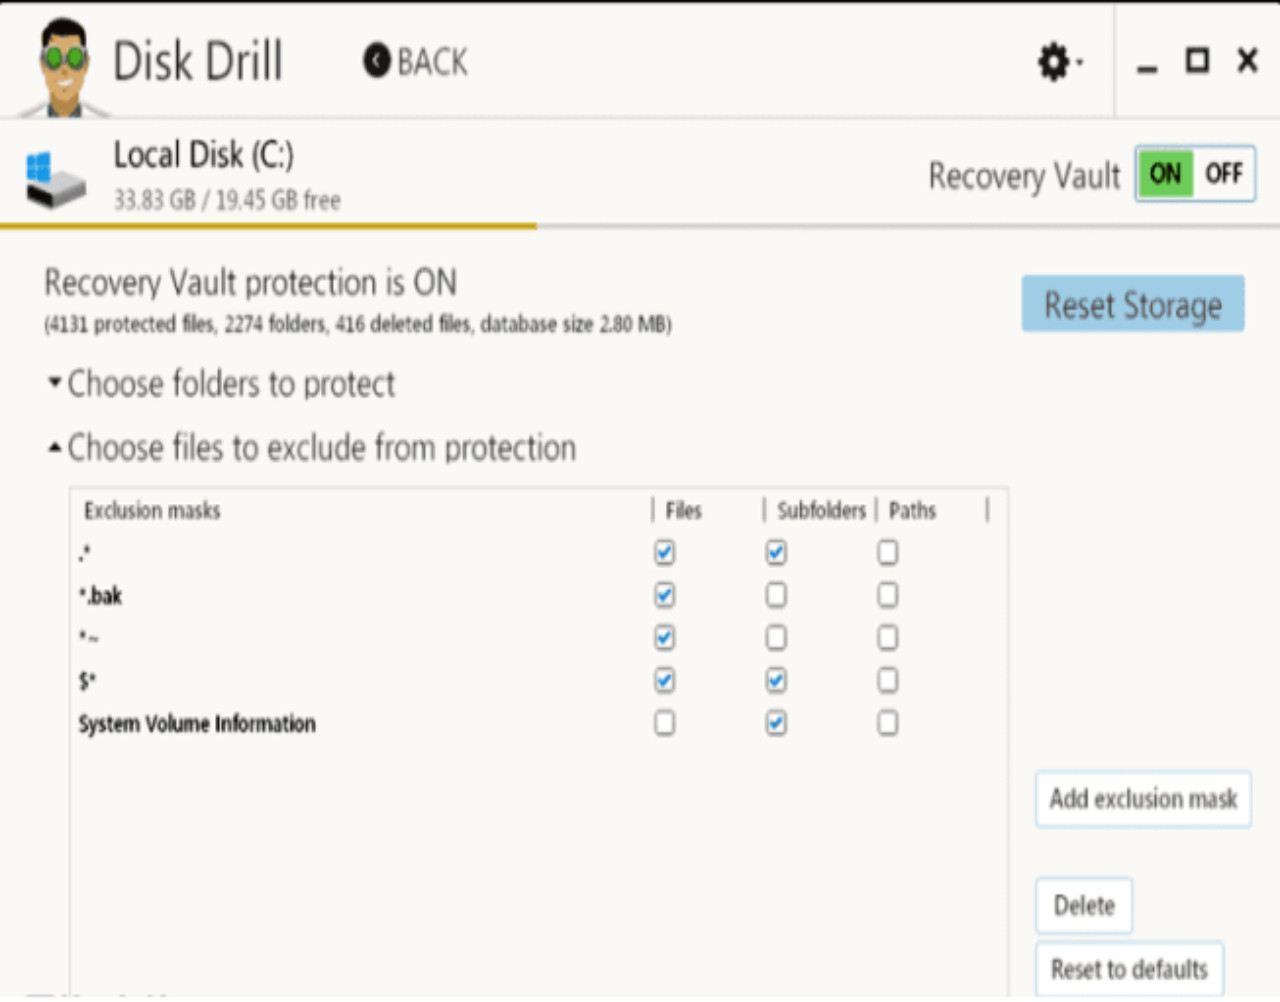Click the Exclusion masks column header
Image resolution: width=1280 pixels, height=1002 pixels.
152,511
